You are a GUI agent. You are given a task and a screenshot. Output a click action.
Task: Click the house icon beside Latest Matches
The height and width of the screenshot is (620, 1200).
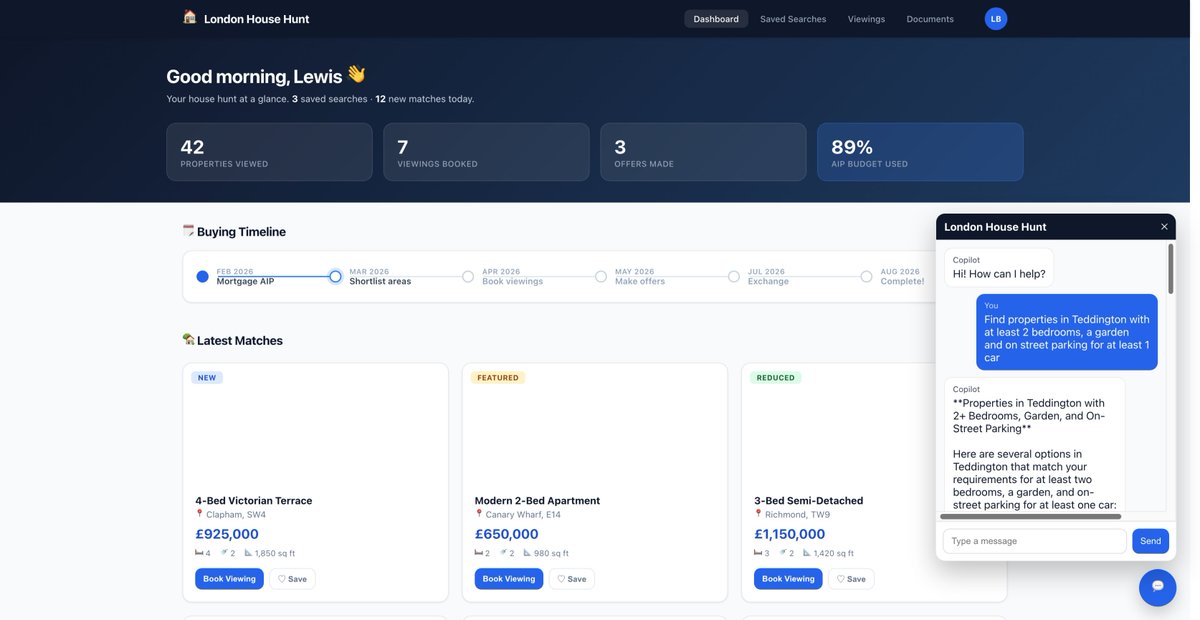click(x=188, y=340)
